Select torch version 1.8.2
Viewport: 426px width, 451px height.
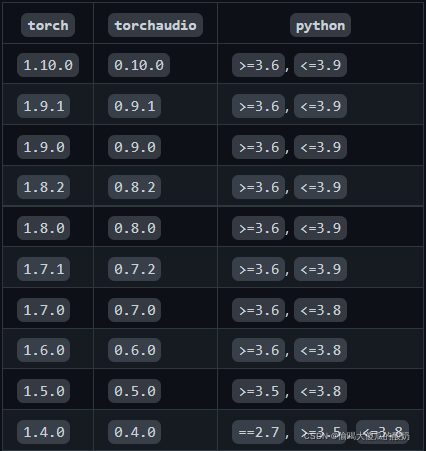[44, 187]
